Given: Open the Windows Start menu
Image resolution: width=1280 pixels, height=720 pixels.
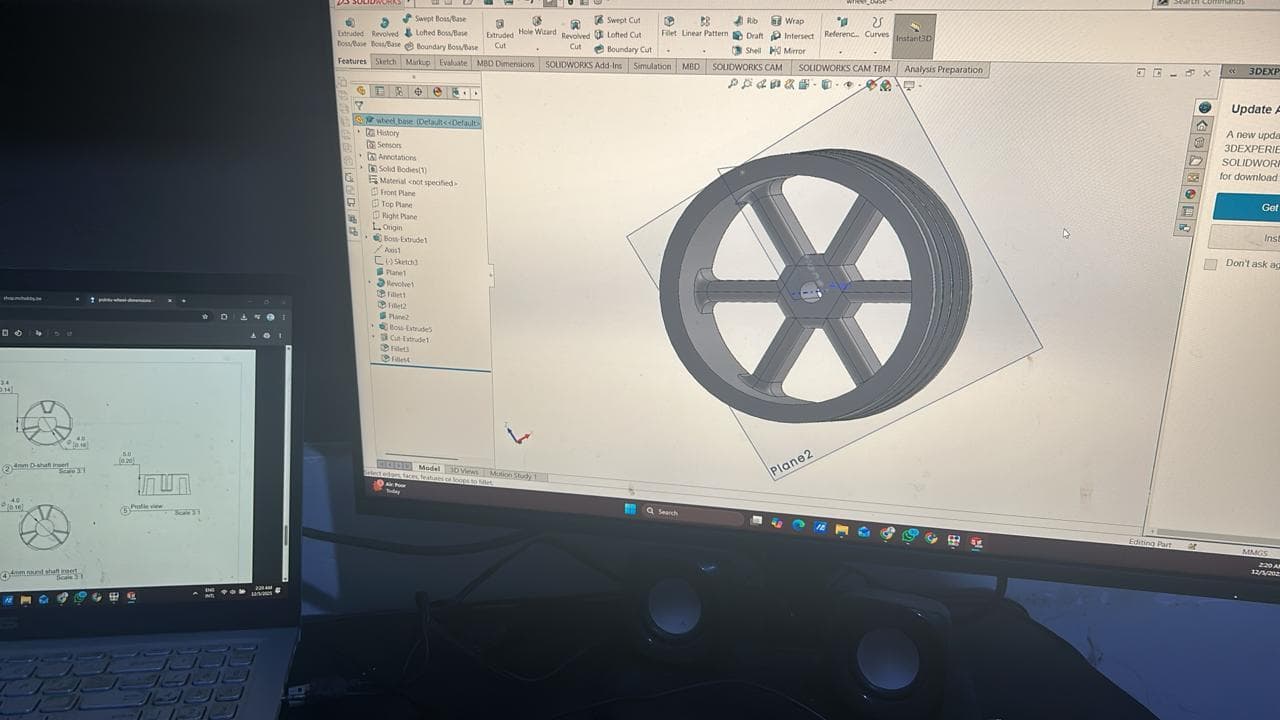Looking at the screenshot, I should pyautogui.click(x=630, y=510).
